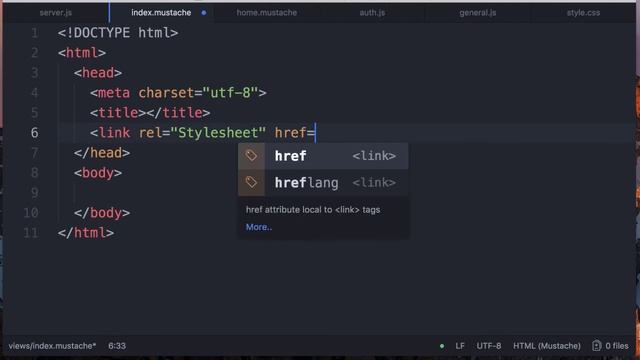
Task: Click the </html> closing tag on line 11
Action: point(86,233)
